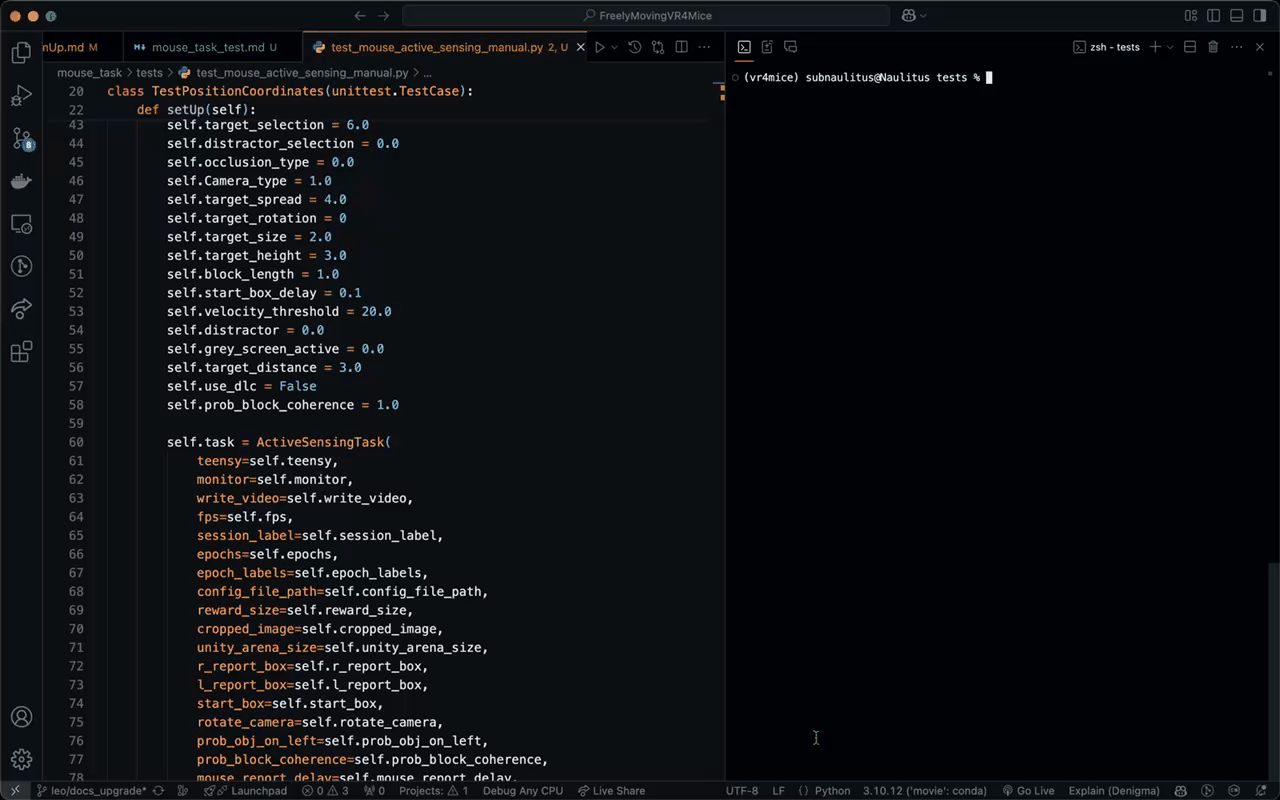The height and width of the screenshot is (800, 1280).
Task: Kill the terminal with trash icon
Action: 1213,47
